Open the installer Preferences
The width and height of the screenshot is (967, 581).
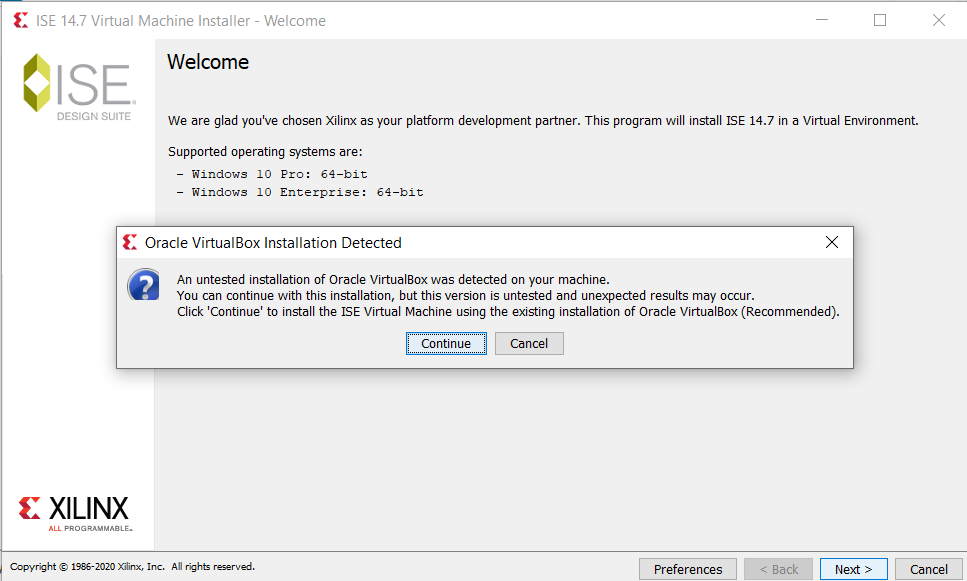pos(687,569)
